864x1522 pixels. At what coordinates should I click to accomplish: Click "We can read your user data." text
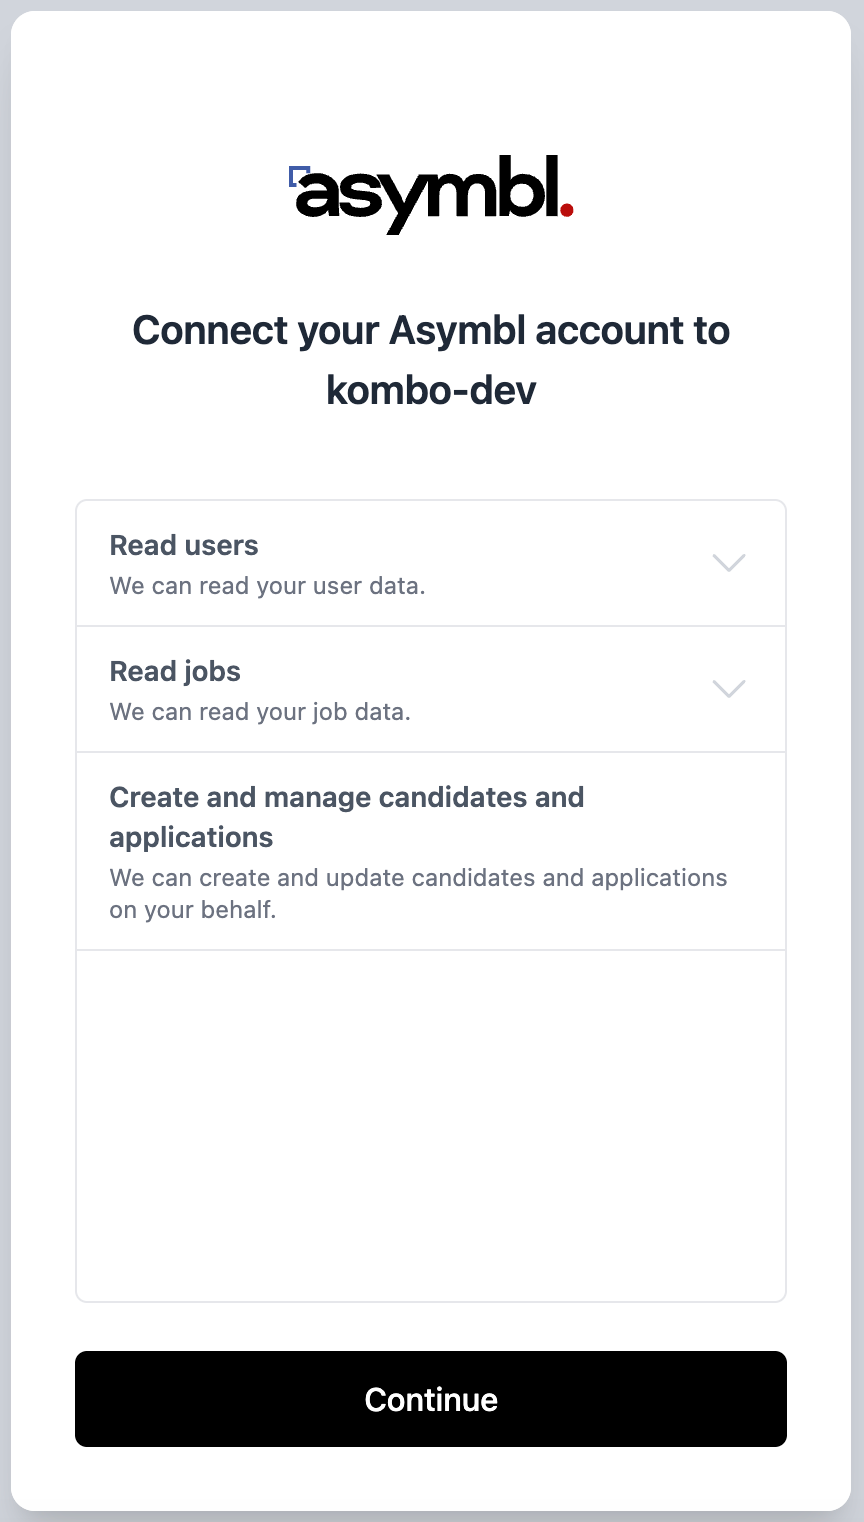[x=267, y=586]
